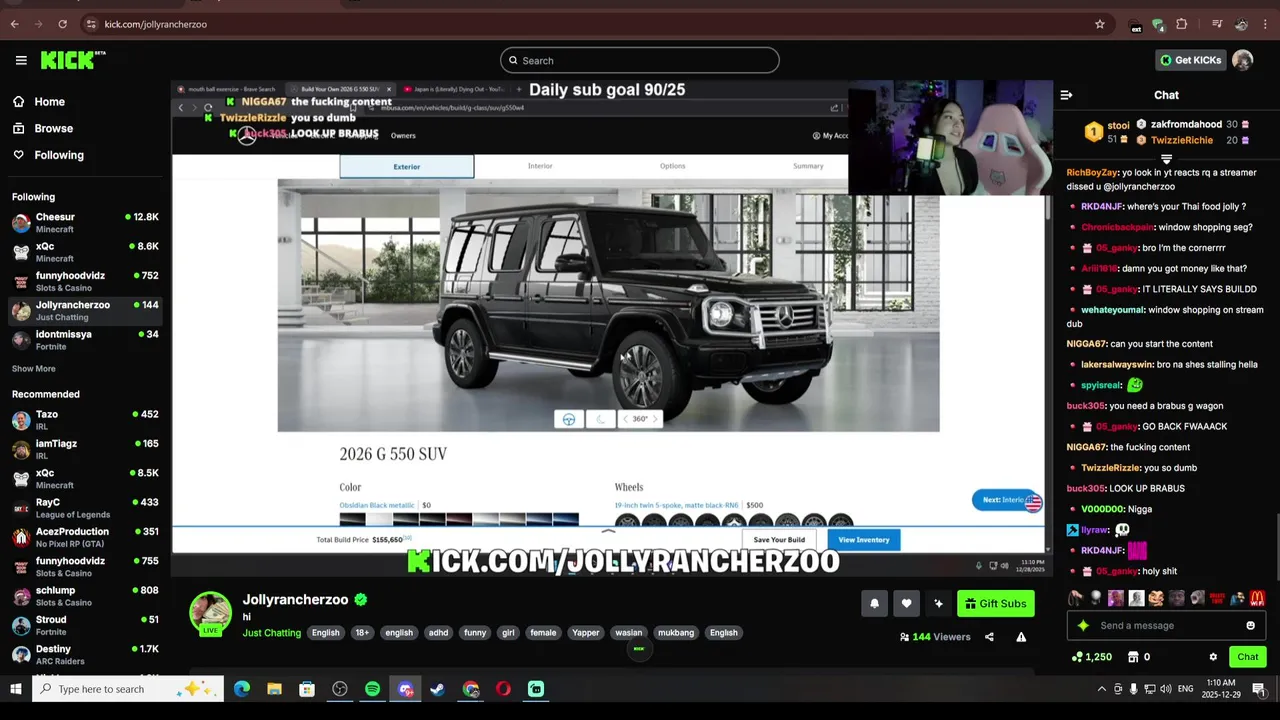1280x720 pixels.
Task: Open the Windows Start menu
Action: (16, 689)
